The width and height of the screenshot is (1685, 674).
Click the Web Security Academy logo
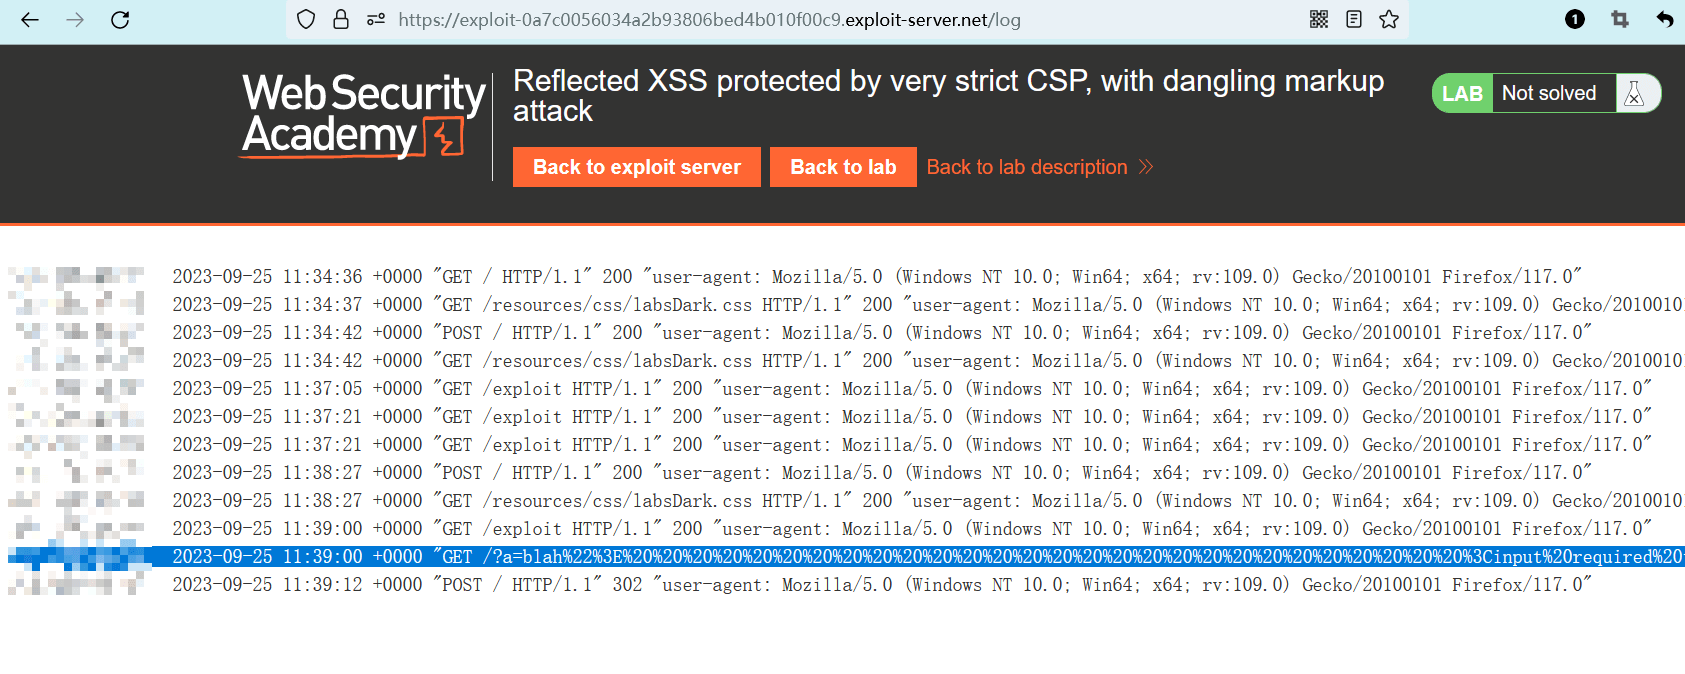[x=363, y=115]
